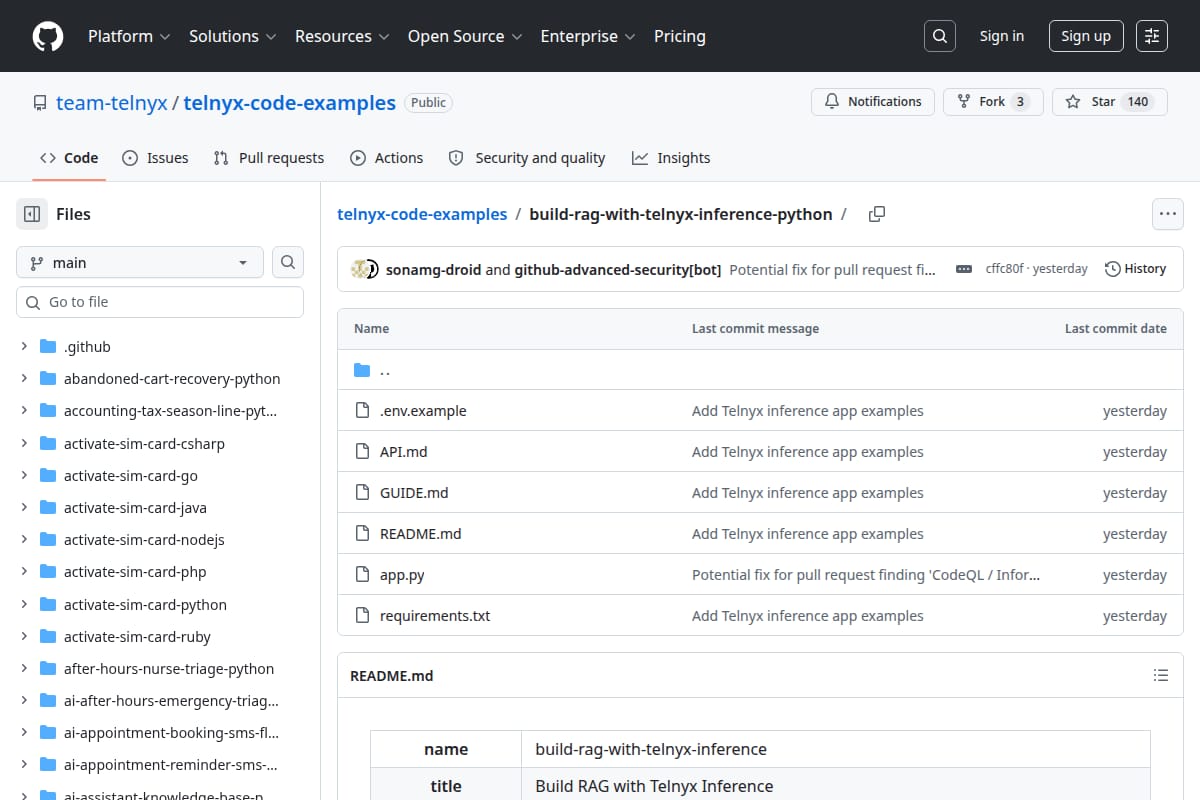Open the Actions tab

(387, 158)
